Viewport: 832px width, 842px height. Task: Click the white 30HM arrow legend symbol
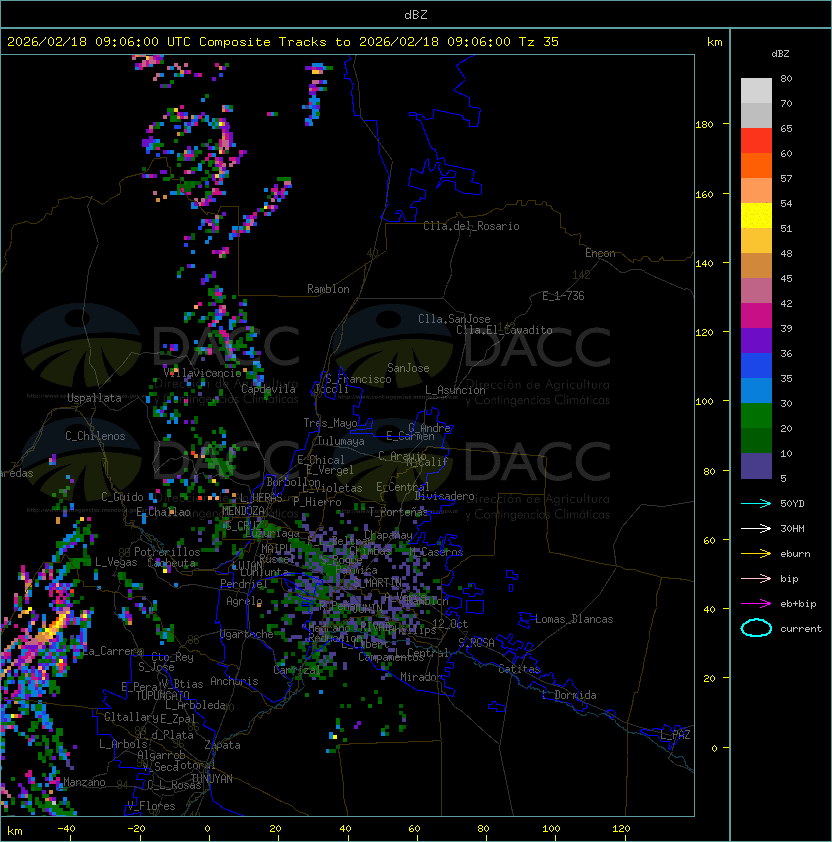click(x=756, y=529)
